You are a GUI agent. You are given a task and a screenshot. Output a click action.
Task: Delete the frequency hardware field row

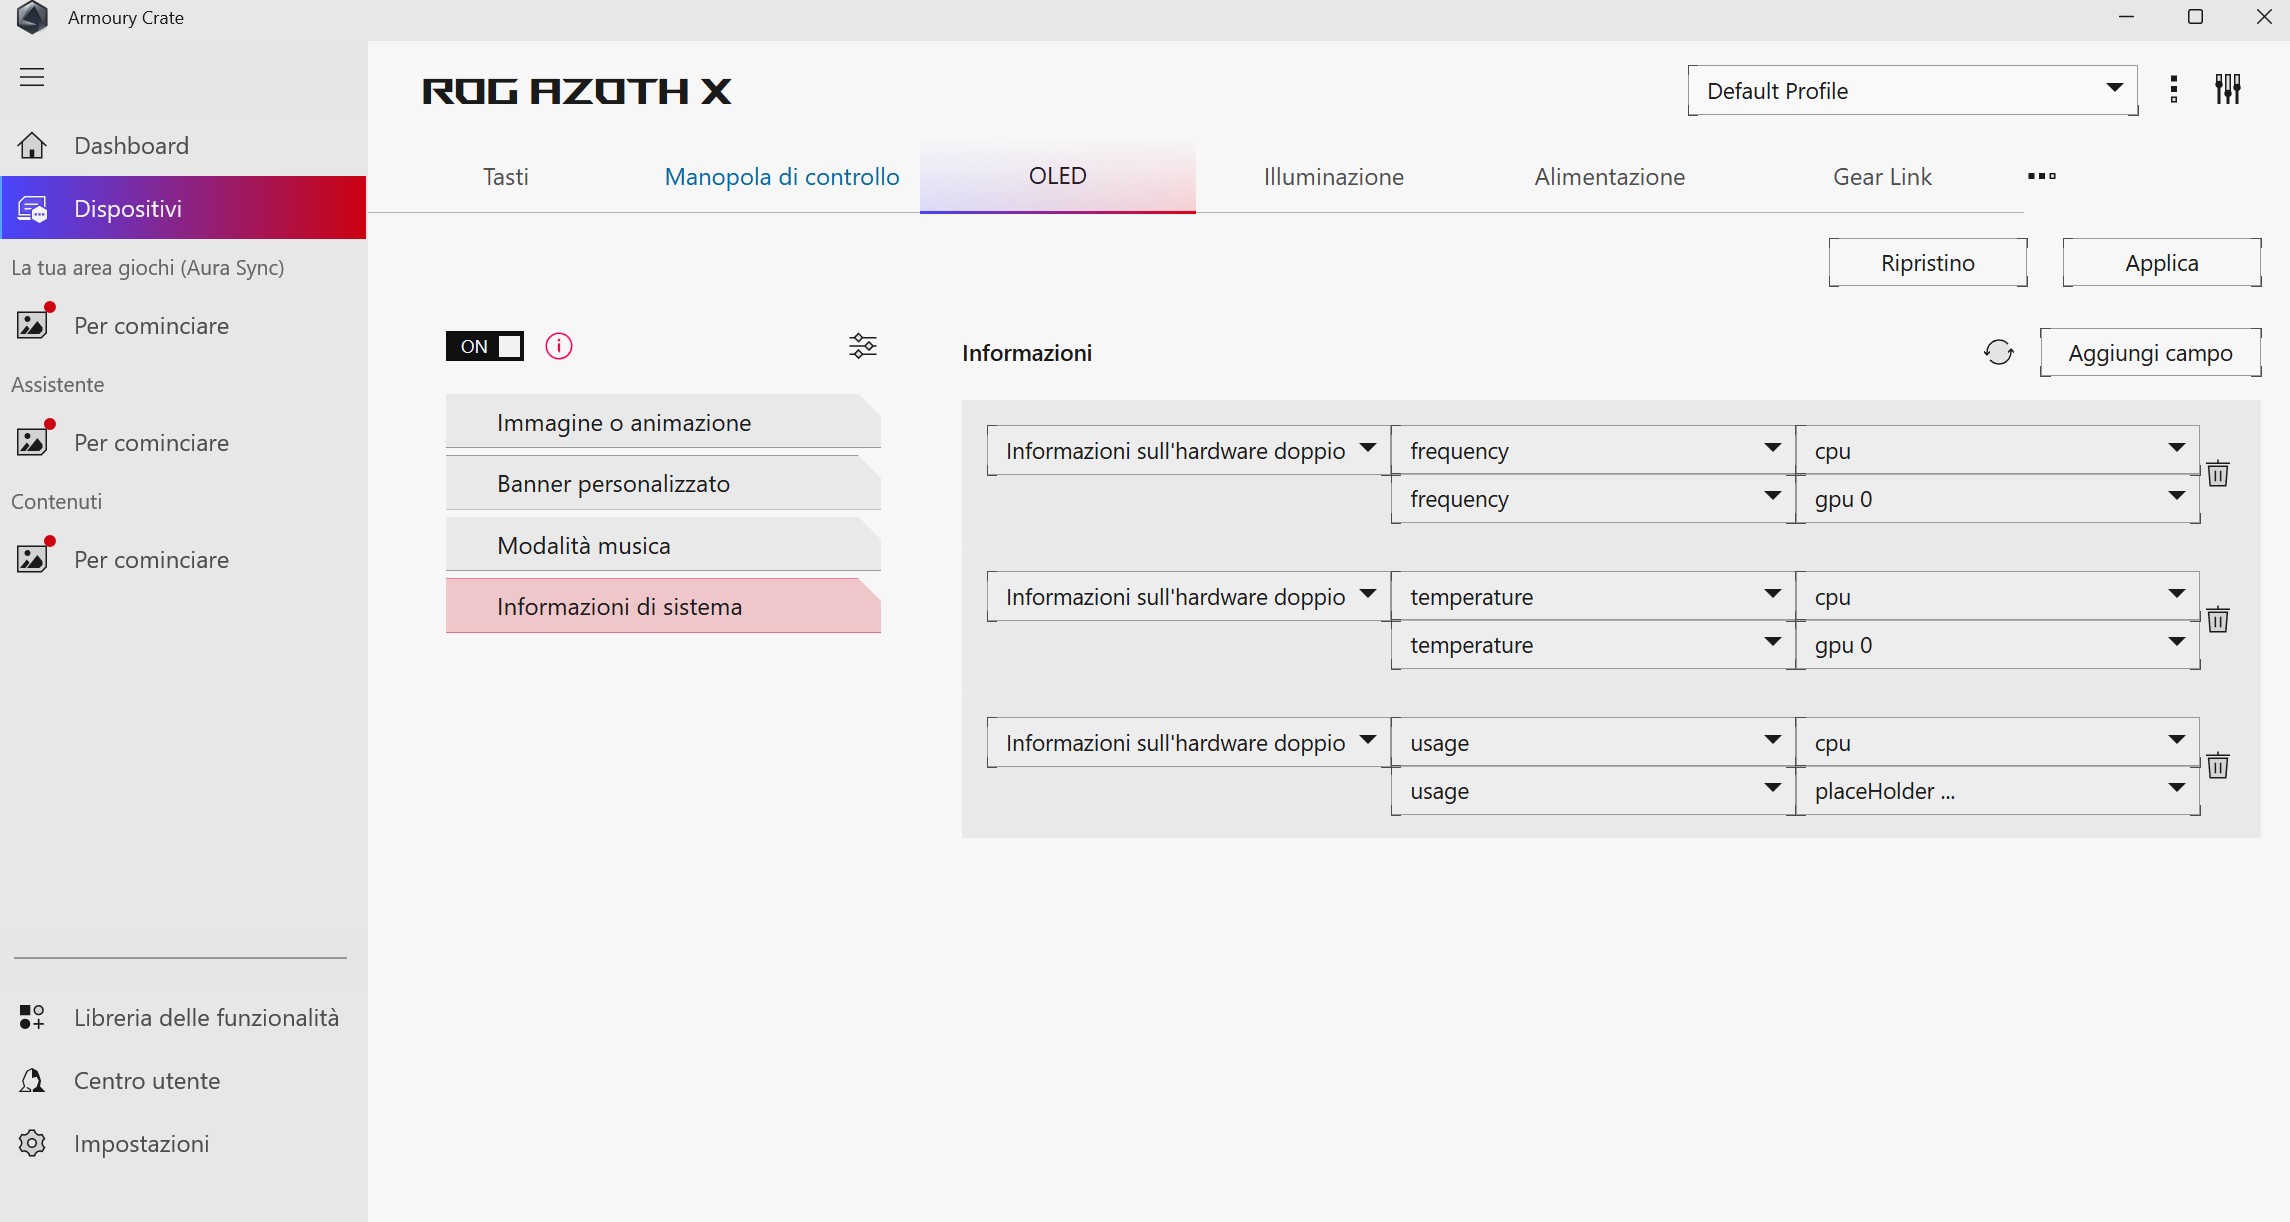click(x=2218, y=473)
